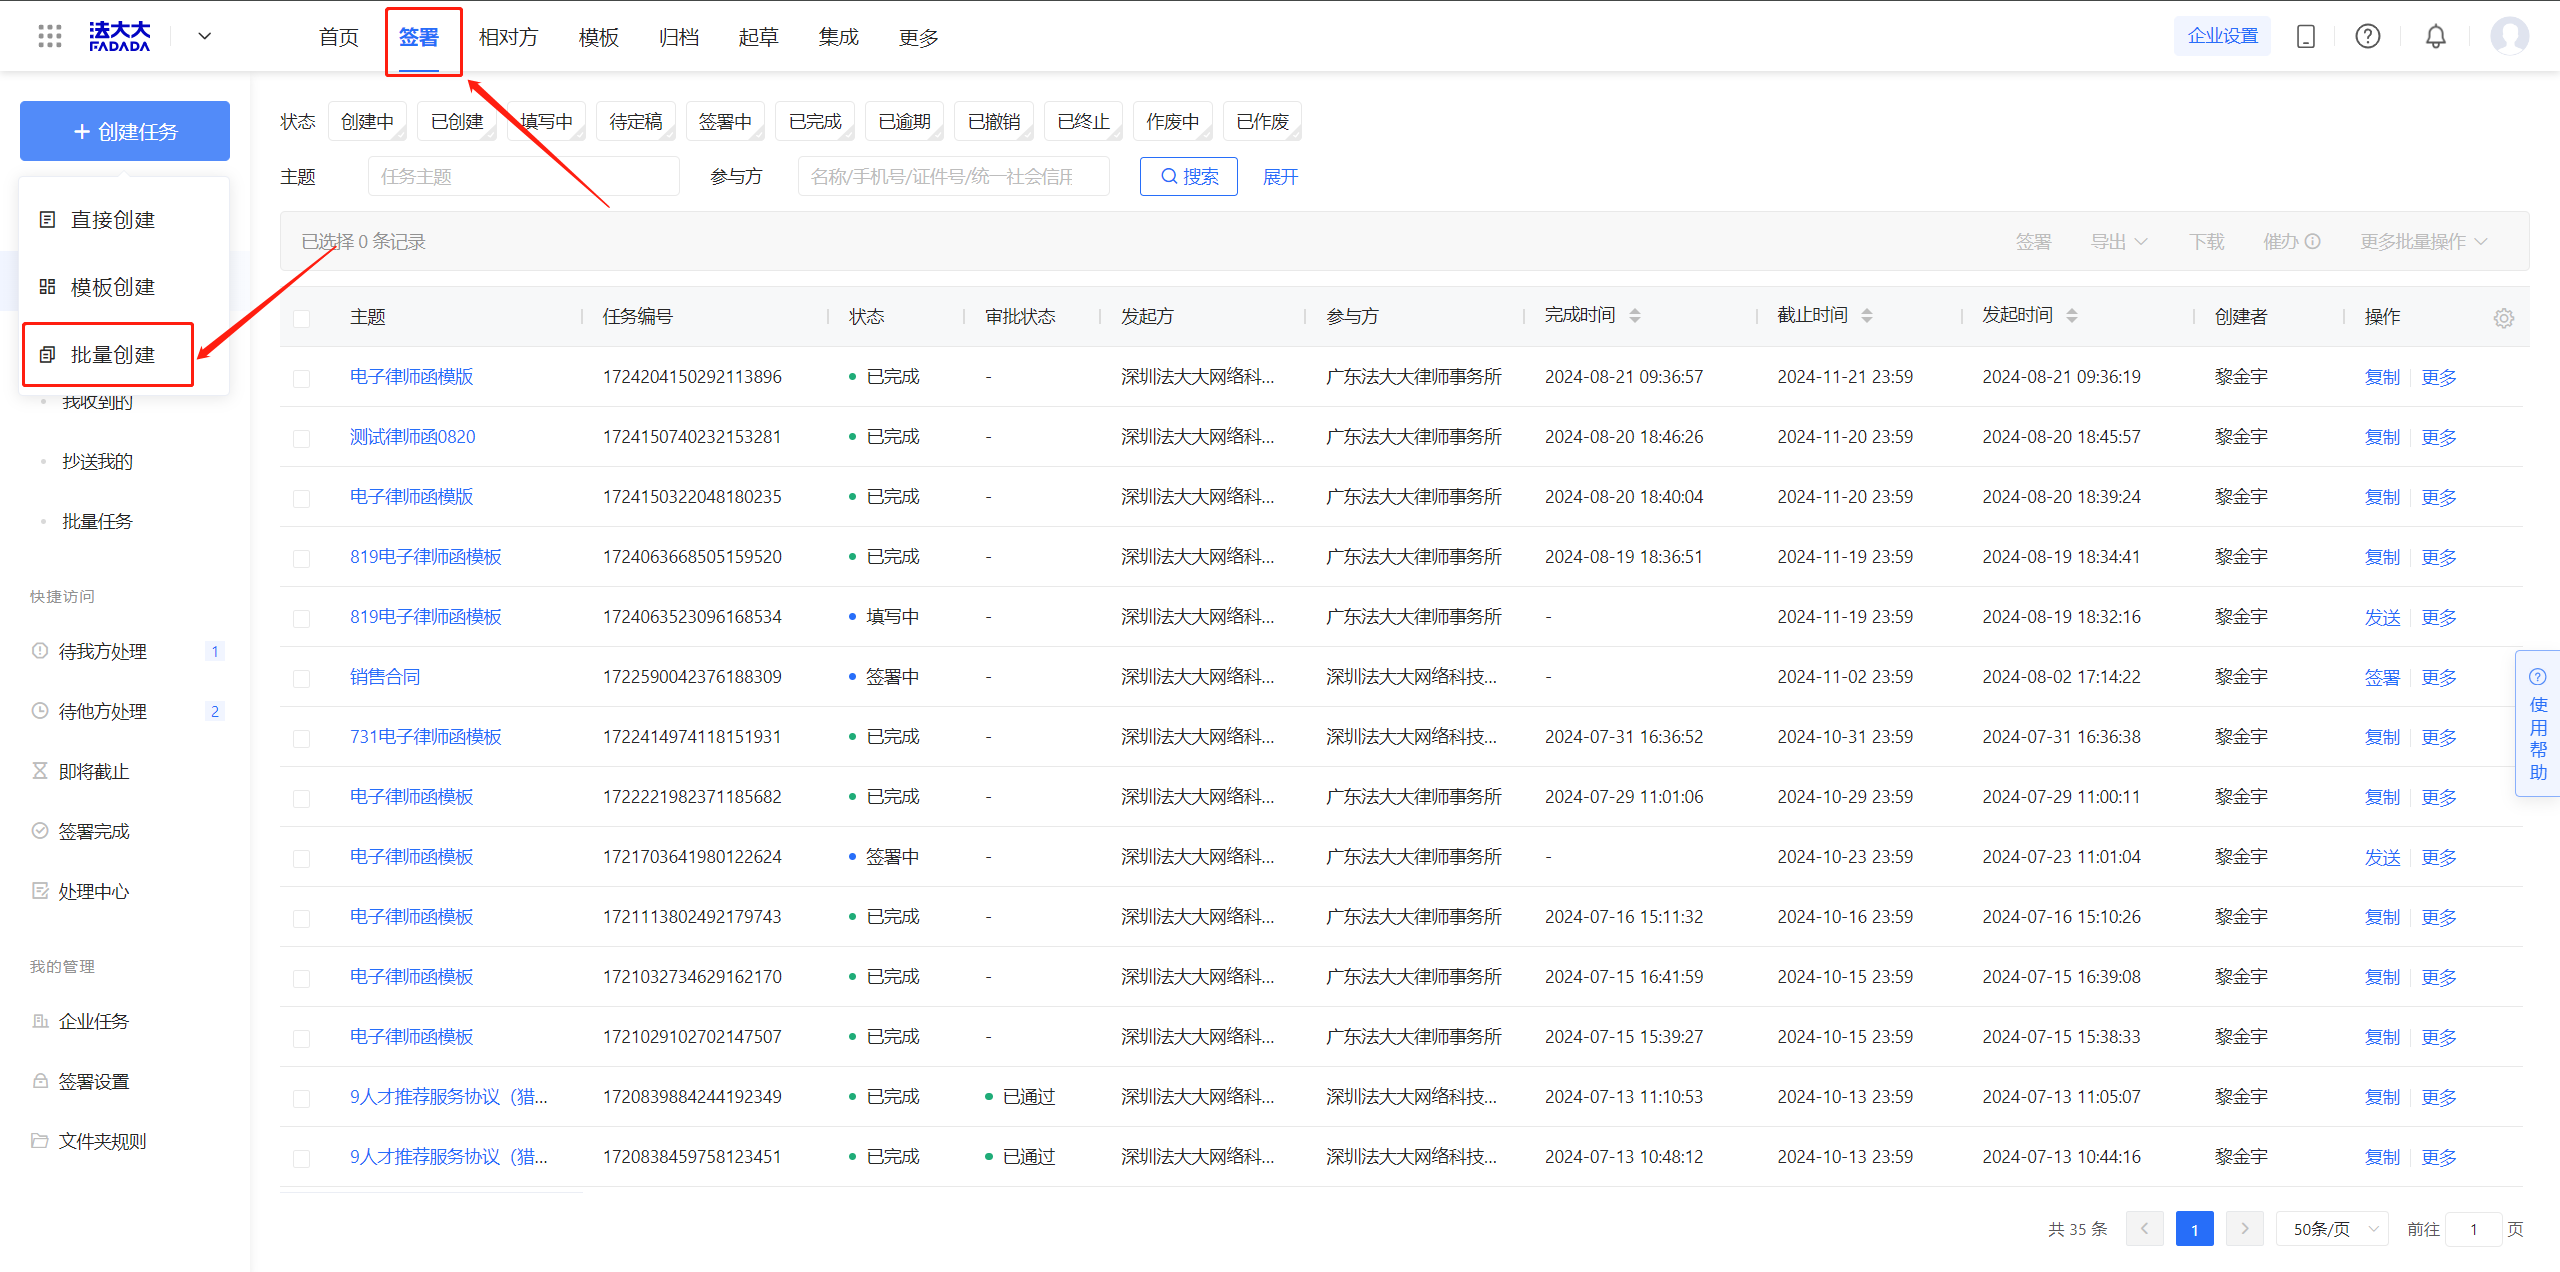The width and height of the screenshot is (2560, 1272).
Task: Sort by 完成时间 column arrows
Action: click(x=1635, y=316)
